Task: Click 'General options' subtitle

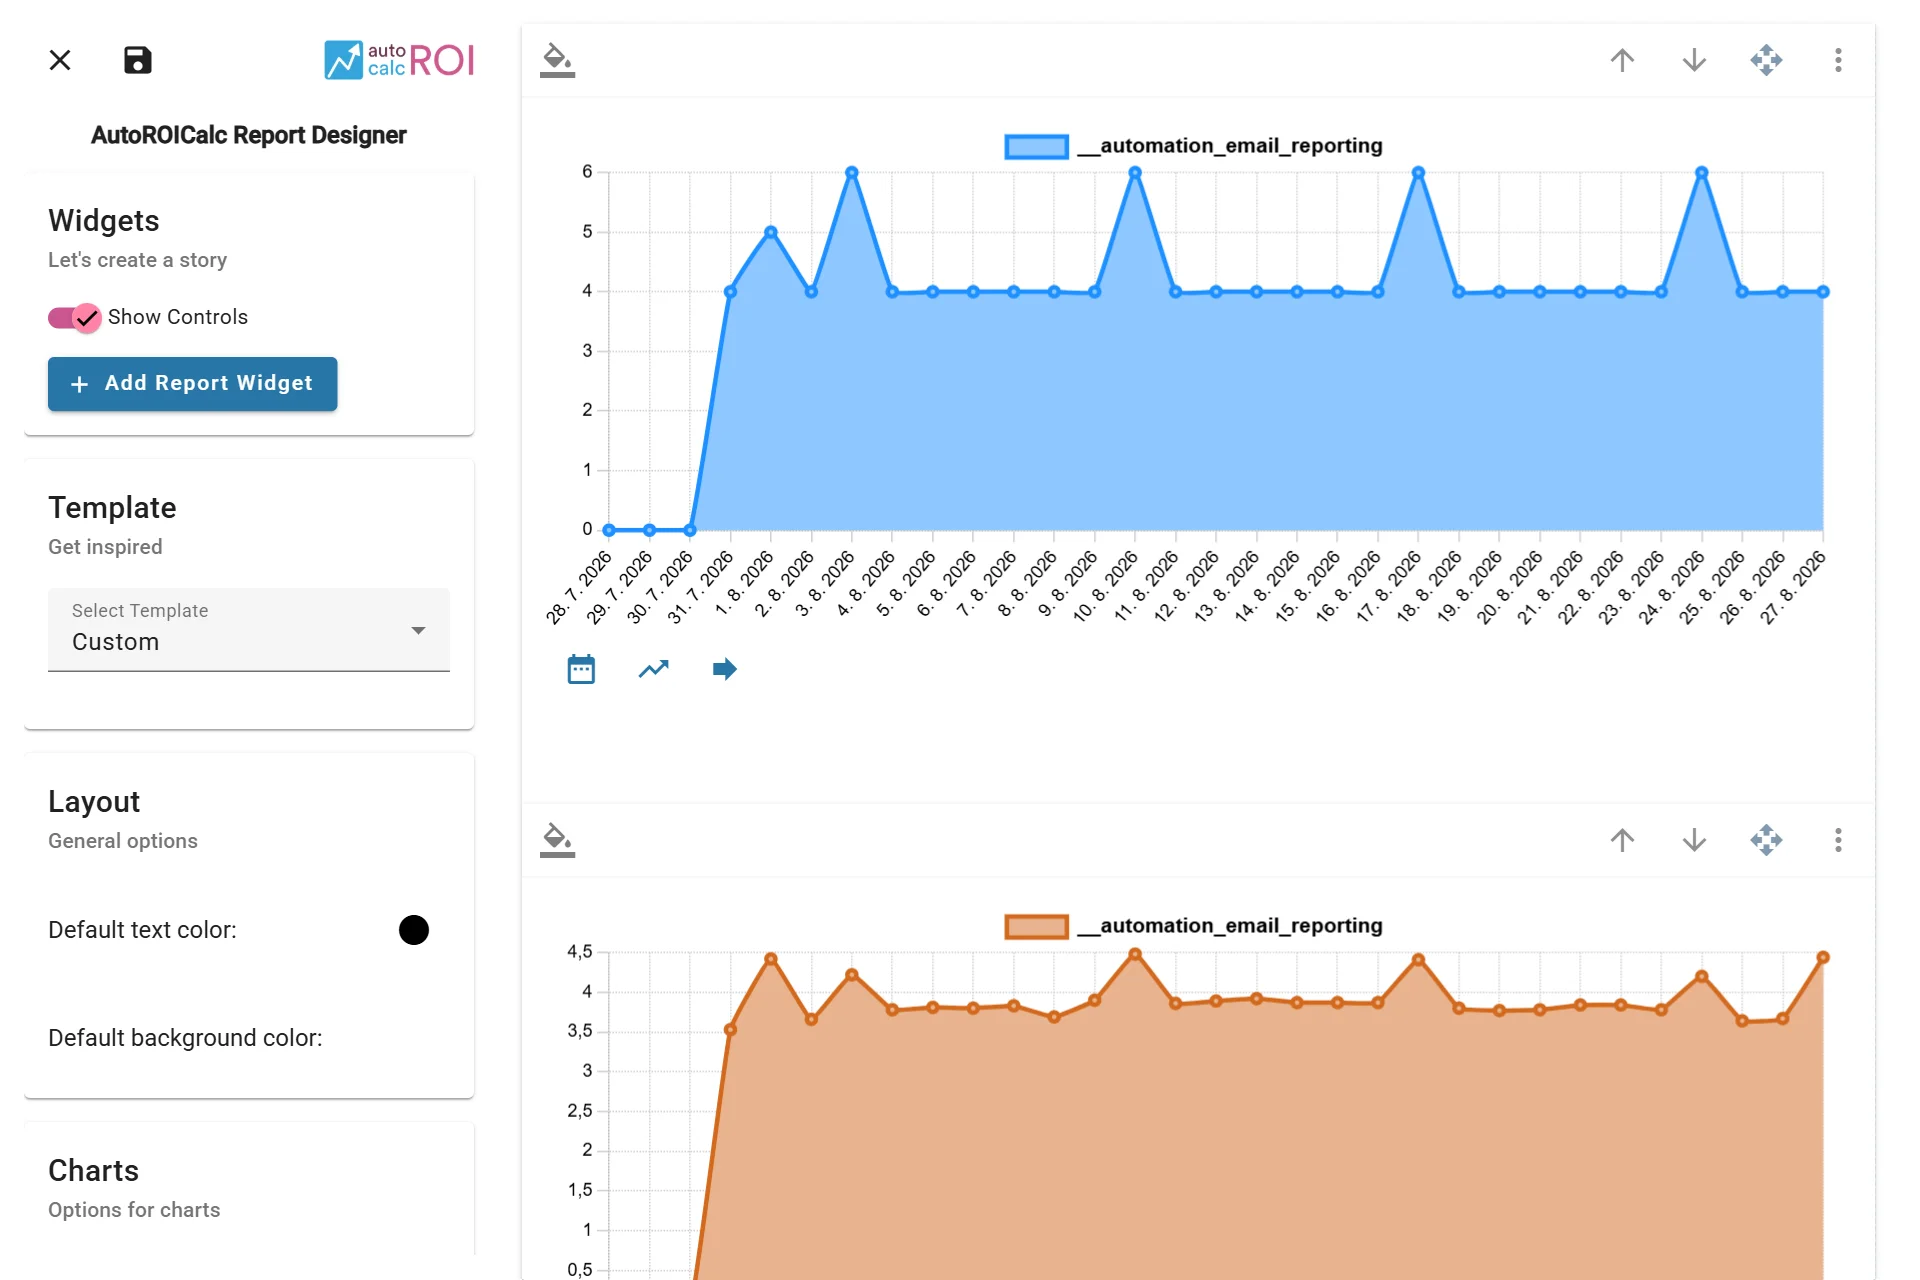Action: 123,841
